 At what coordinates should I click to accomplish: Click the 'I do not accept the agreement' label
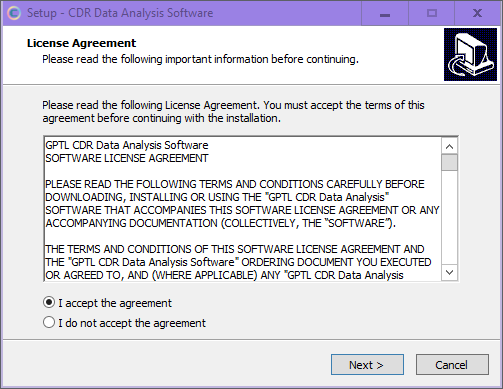pyautogui.click(x=132, y=323)
